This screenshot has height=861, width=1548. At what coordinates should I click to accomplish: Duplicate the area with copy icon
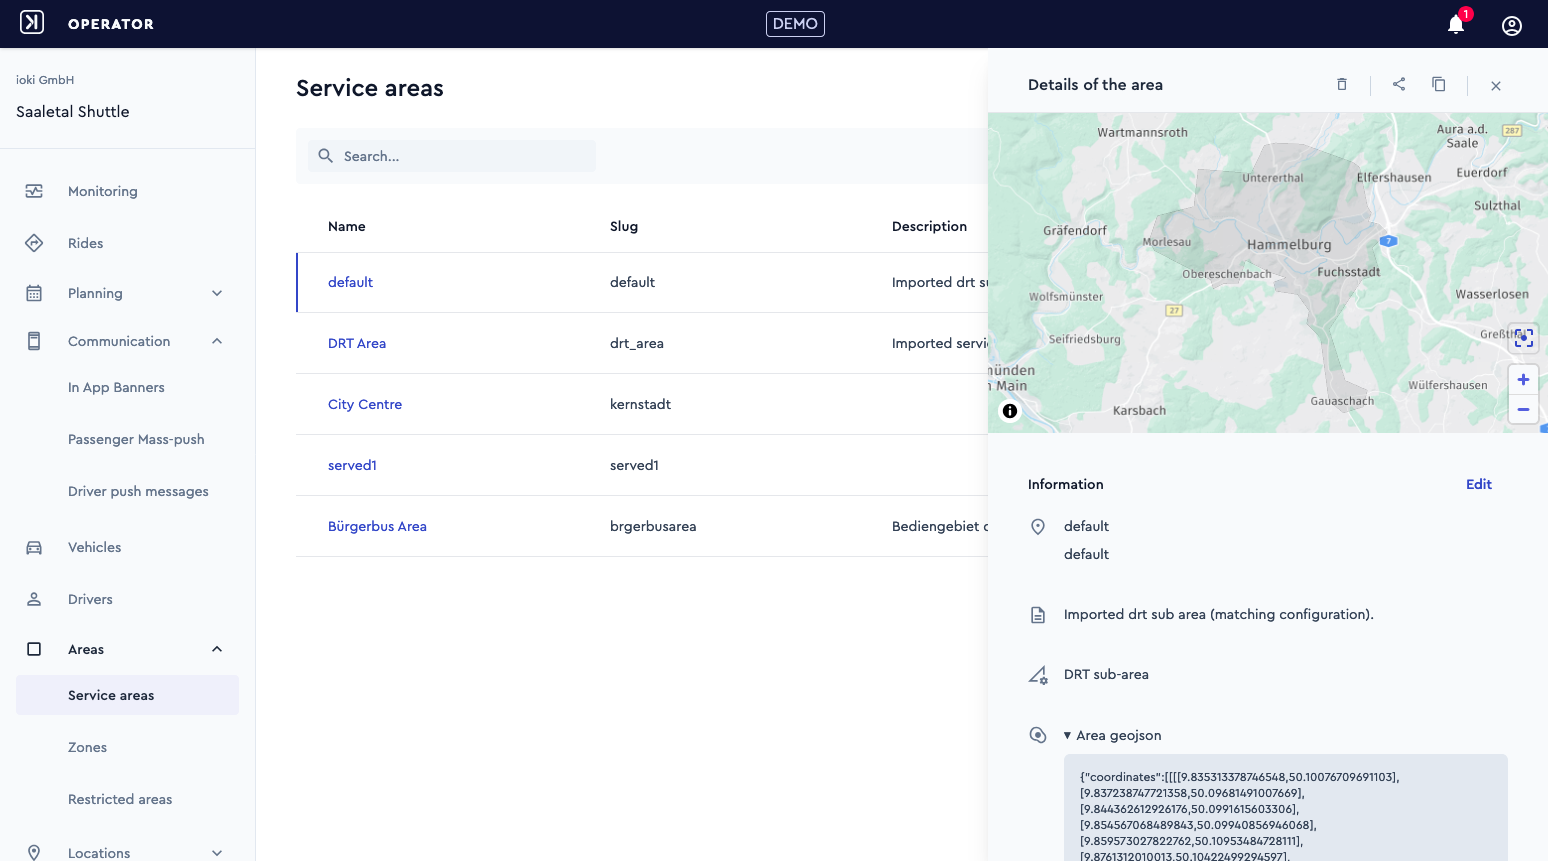coord(1439,84)
